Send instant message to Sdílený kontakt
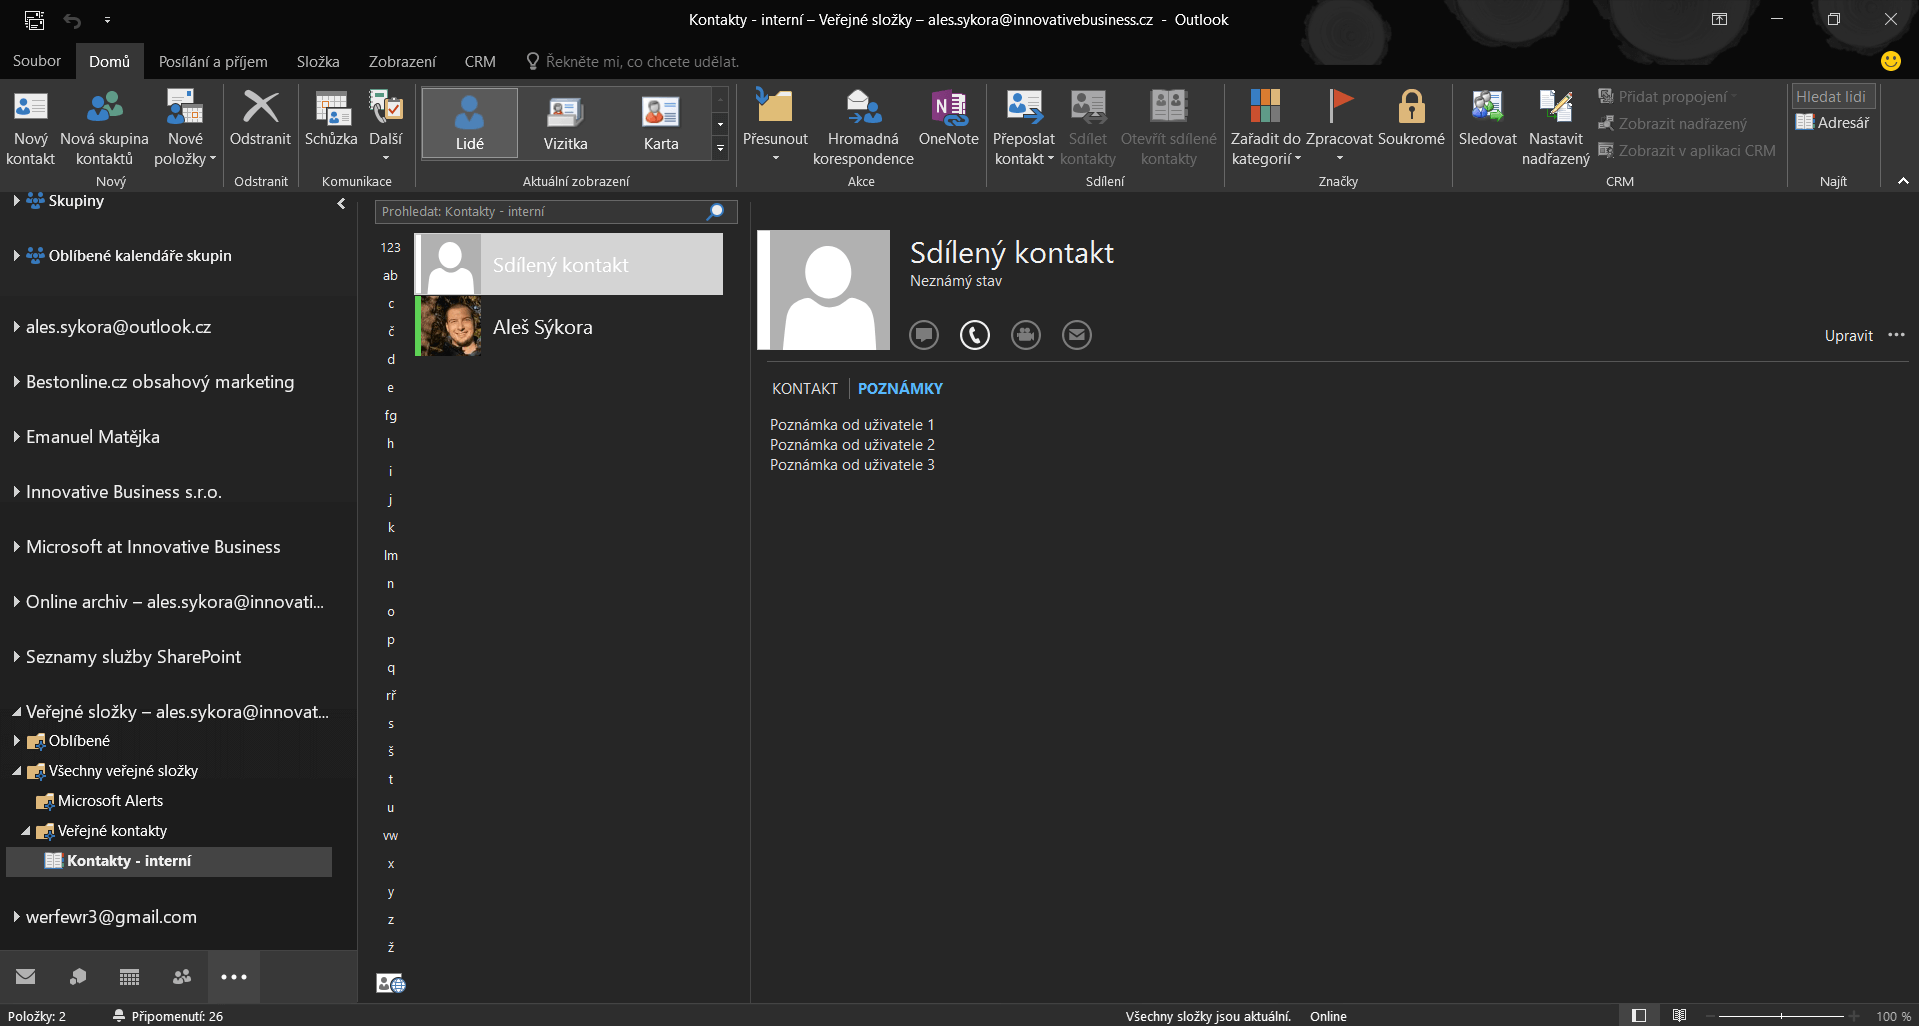1919x1026 pixels. coord(924,335)
